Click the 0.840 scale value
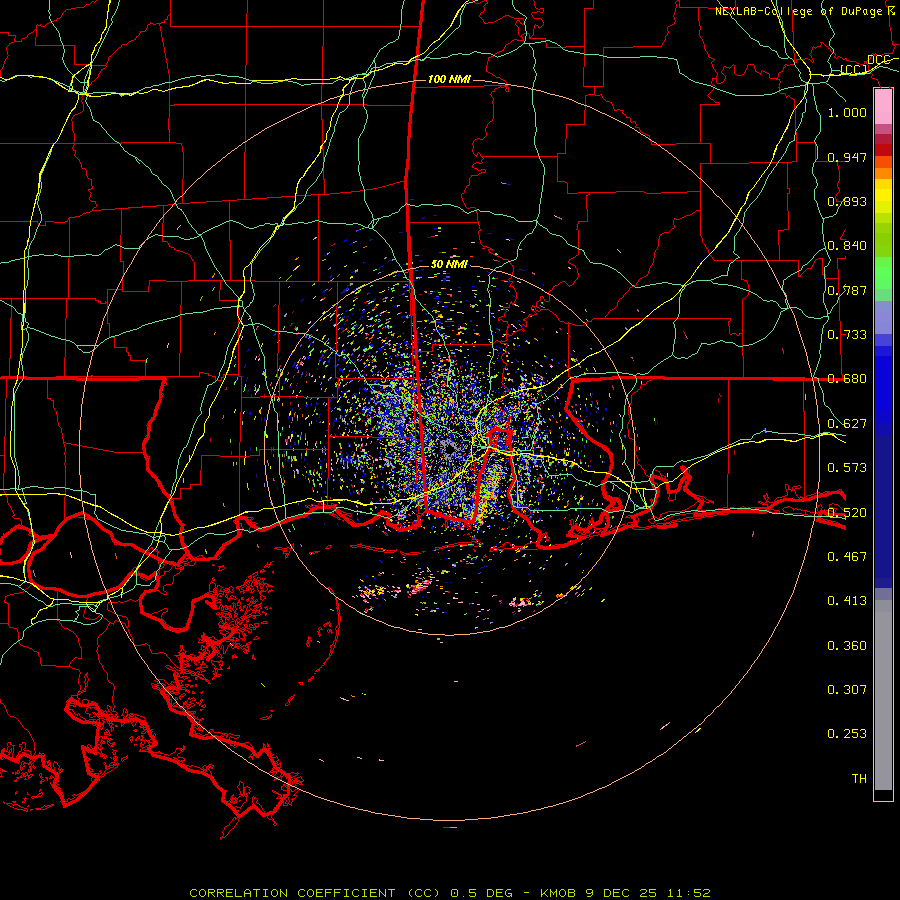This screenshot has width=900, height=900. pos(847,246)
